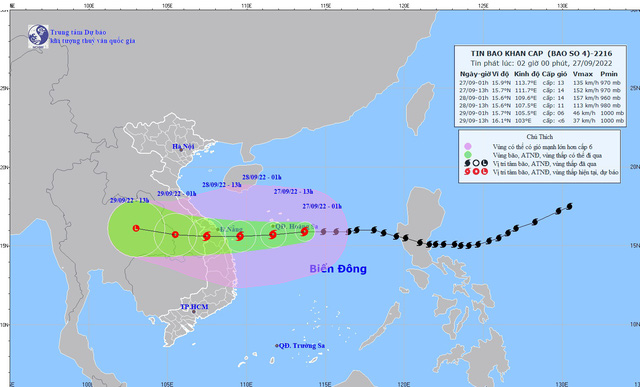Click the red circle depression marker on track

[175, 234]
